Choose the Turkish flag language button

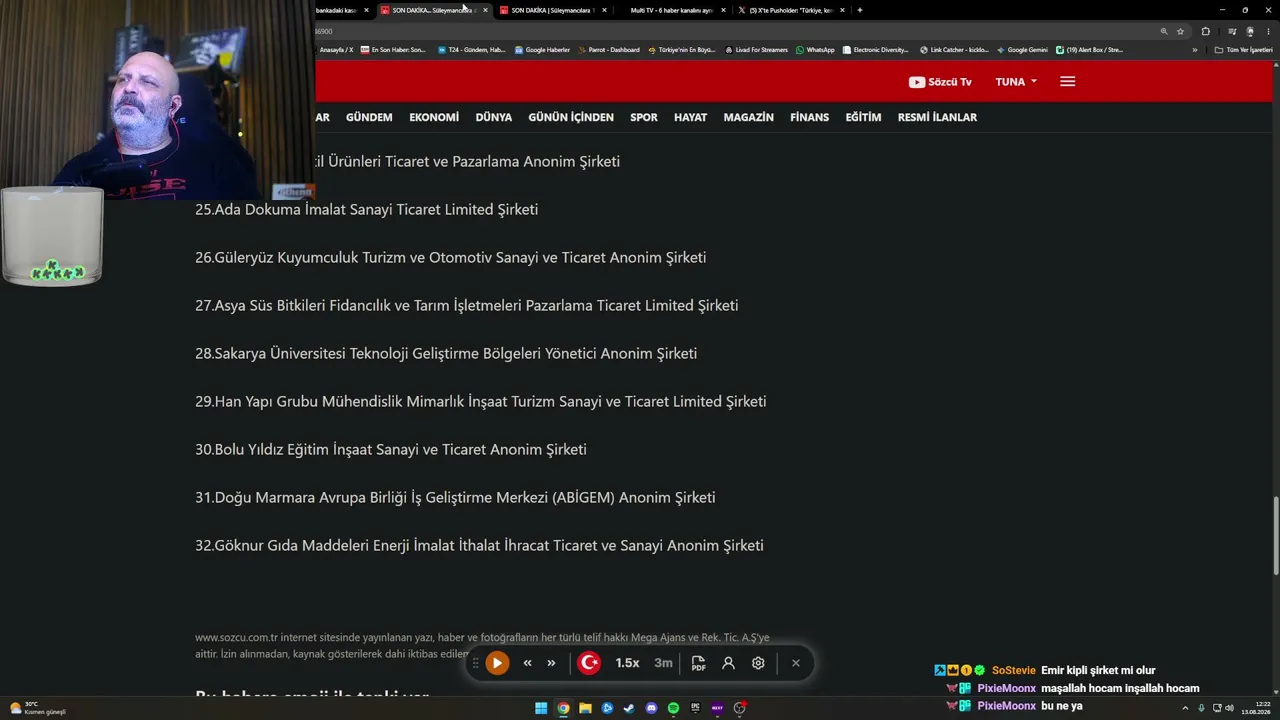click(x=589, y=663)
